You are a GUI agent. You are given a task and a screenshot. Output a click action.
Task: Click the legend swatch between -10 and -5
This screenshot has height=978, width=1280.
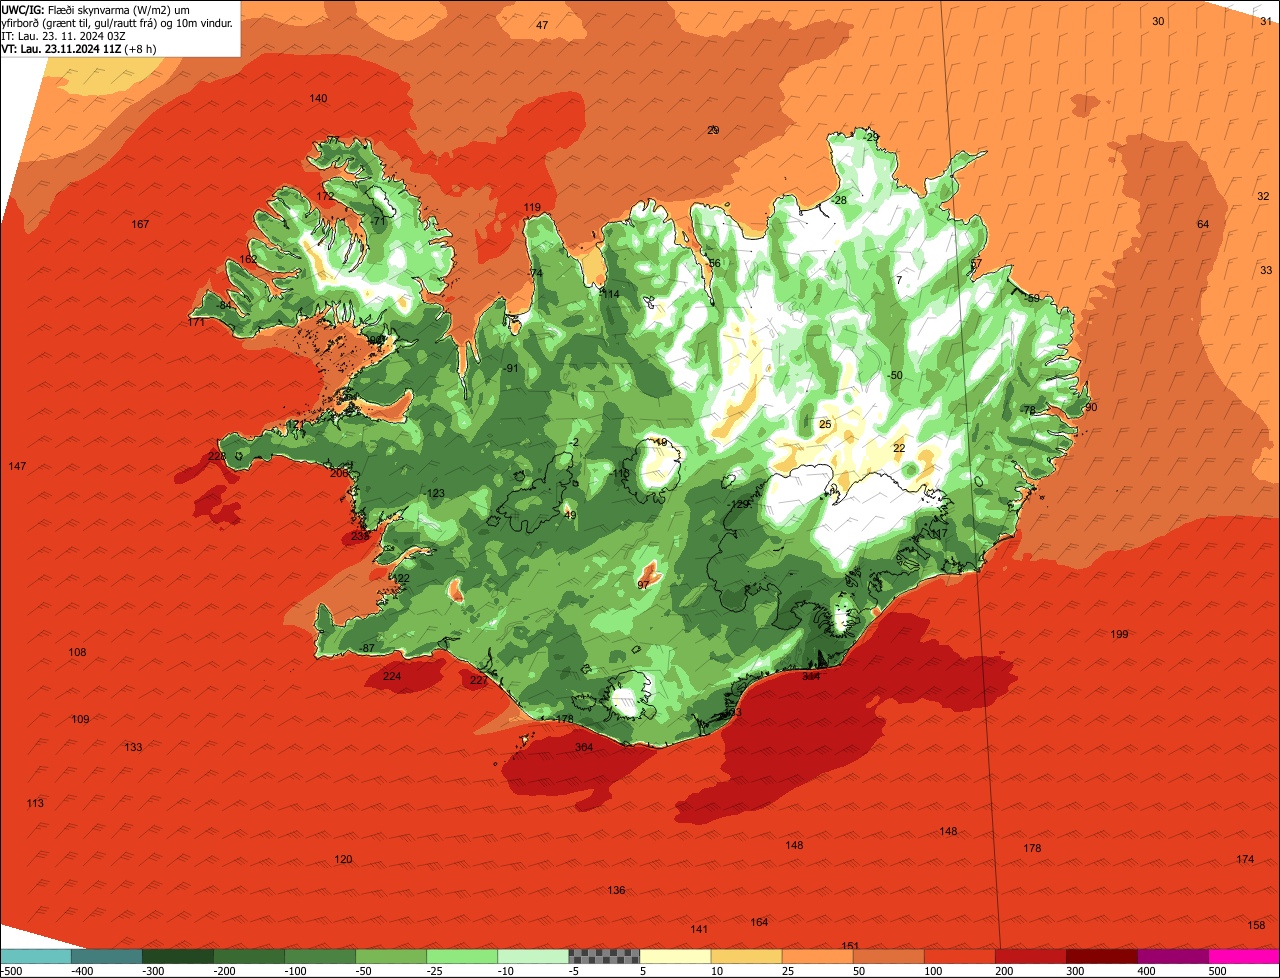(x=533, y=956)
